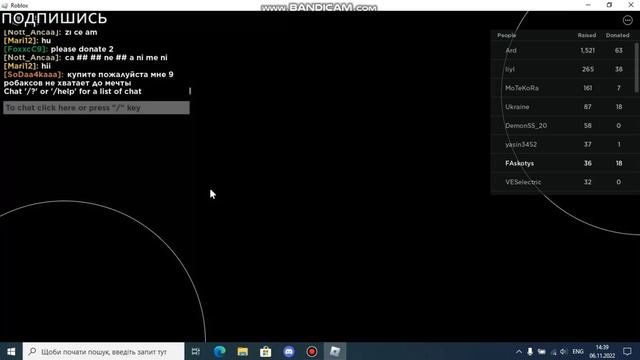Screen dimensions: 640x360
Task: Select player Ukraine in the leaderboard
Action: click(x=517, y=107)
